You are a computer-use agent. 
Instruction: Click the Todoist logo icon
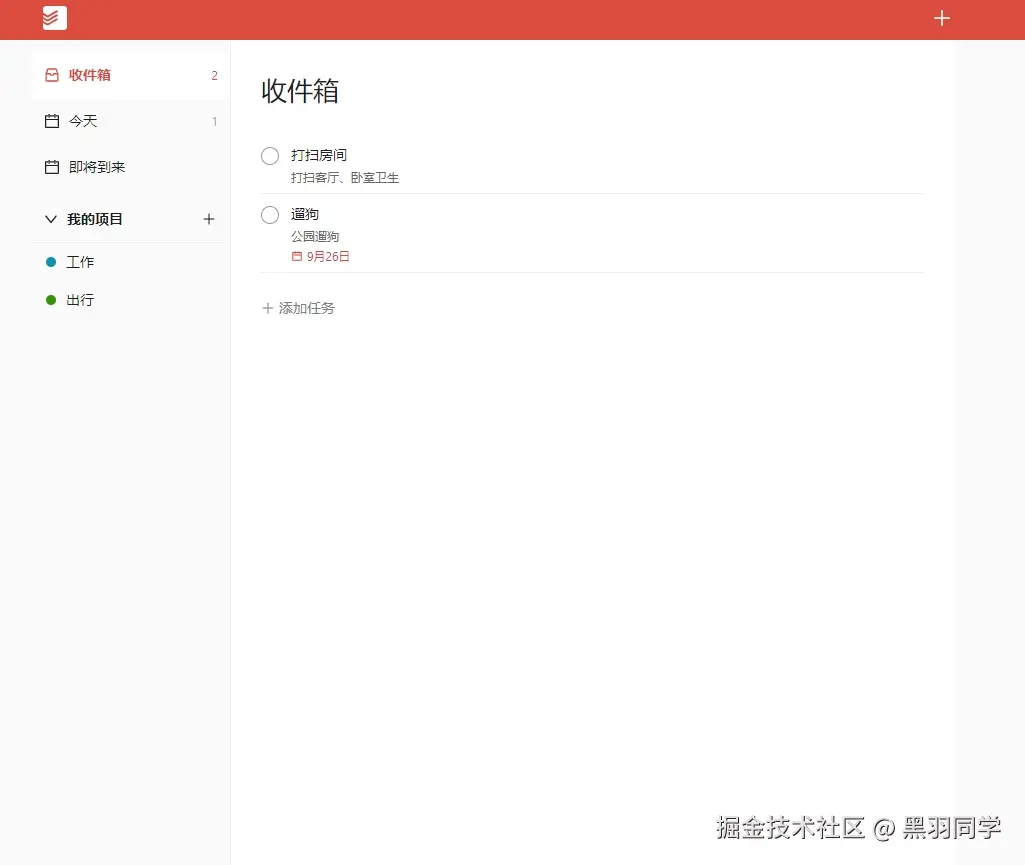click(x=54, y=18)
